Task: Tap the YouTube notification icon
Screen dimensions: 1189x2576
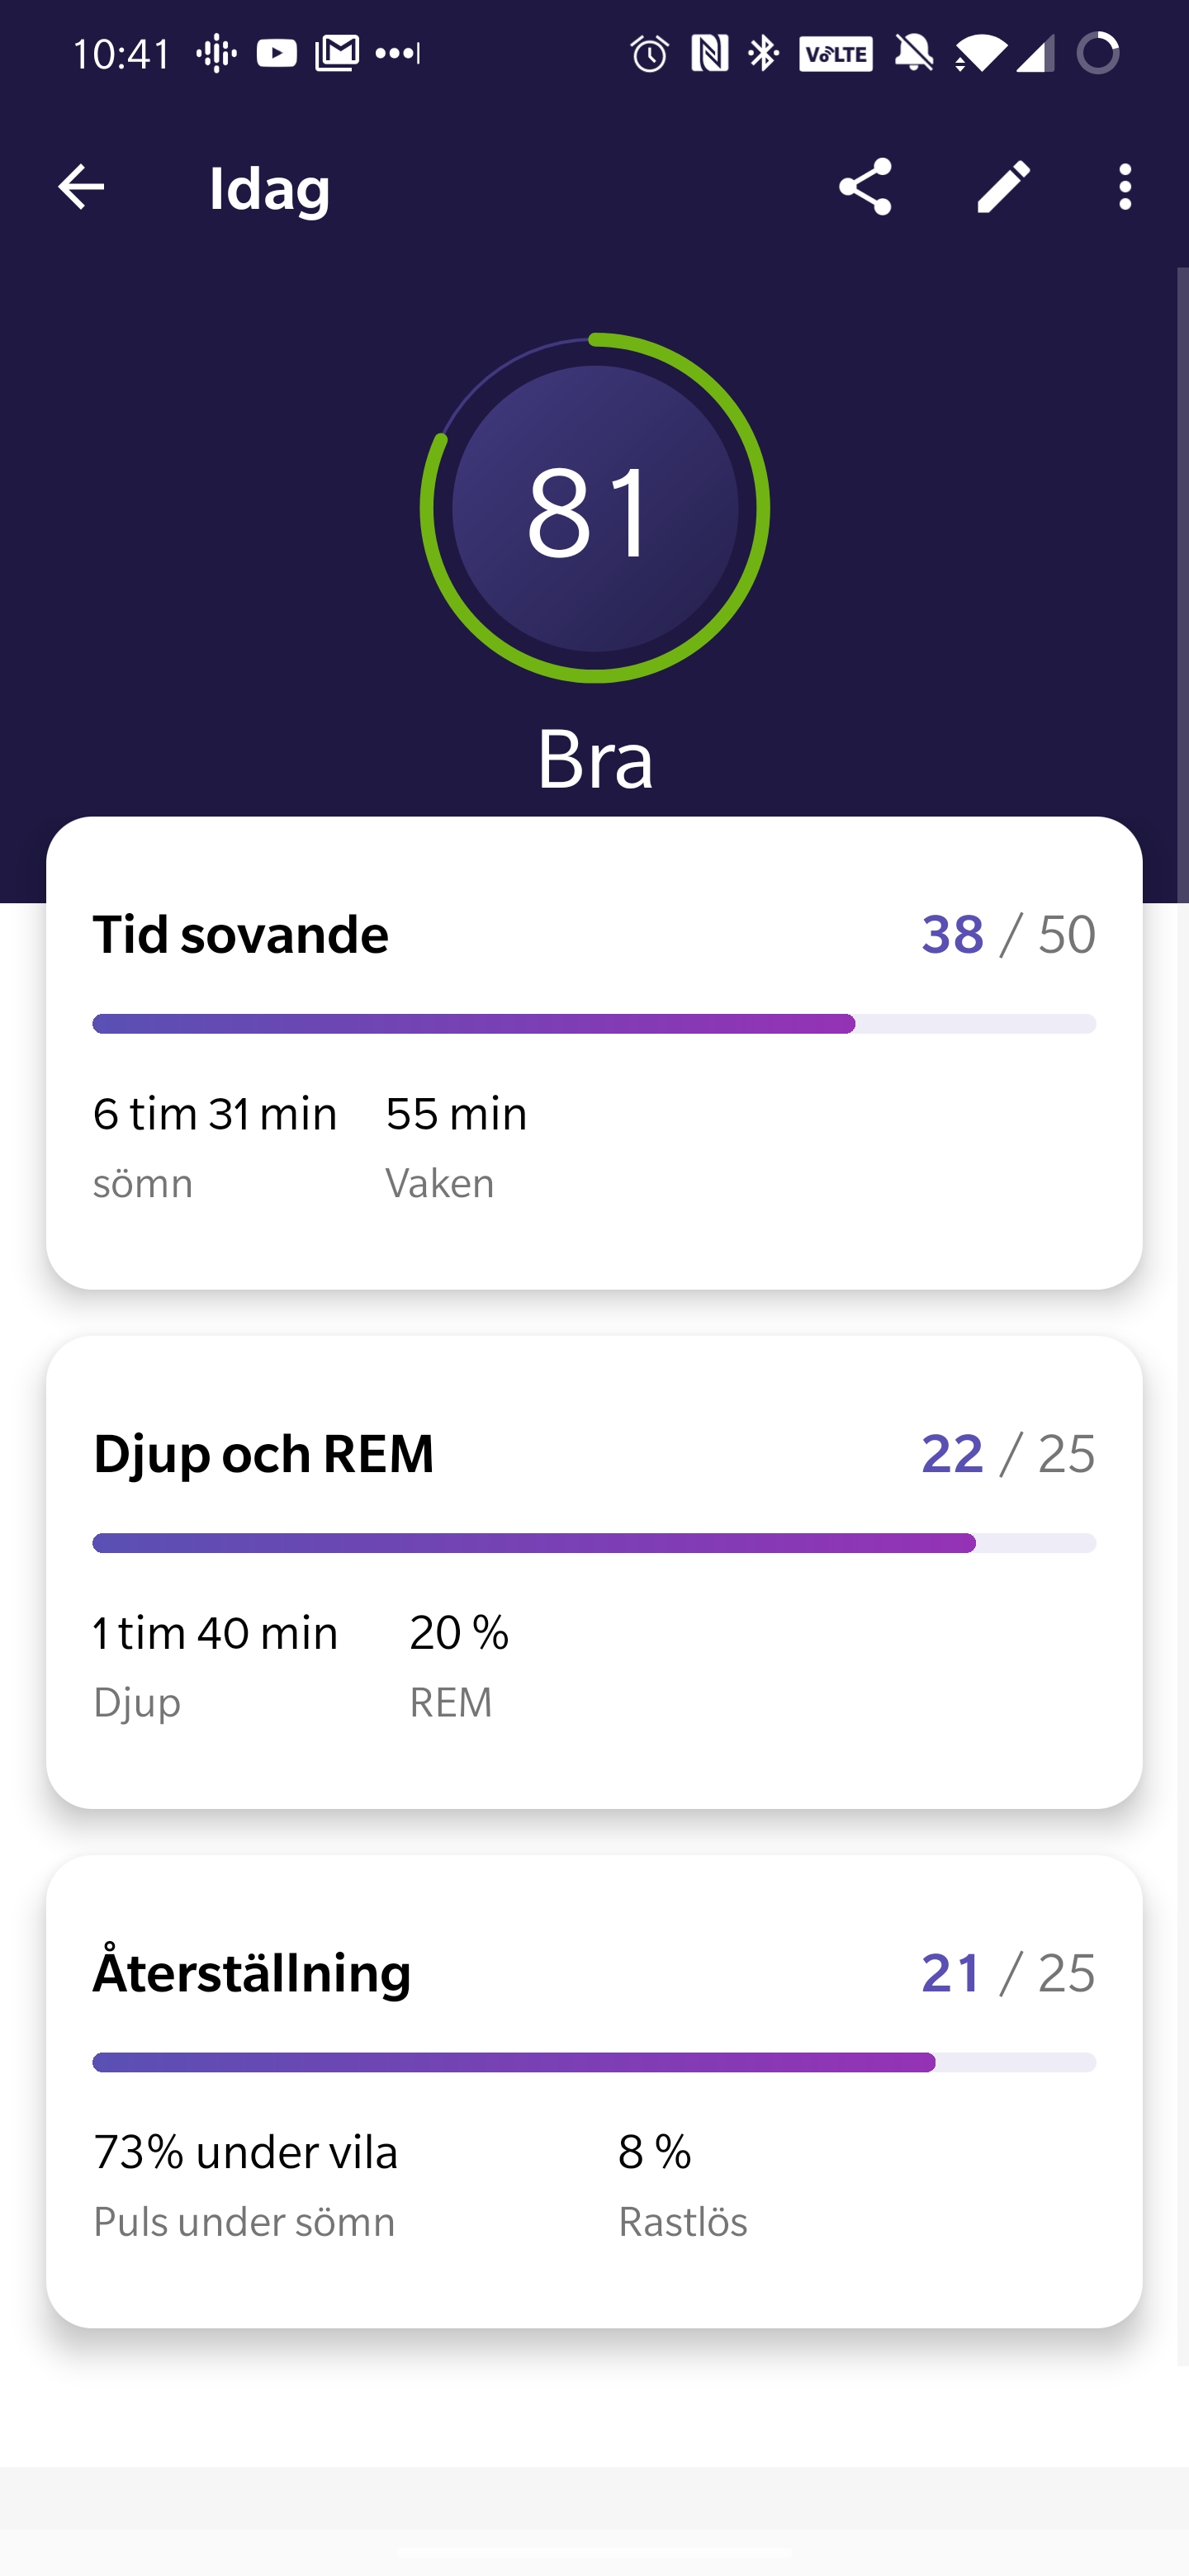Action: pos(276,54)
